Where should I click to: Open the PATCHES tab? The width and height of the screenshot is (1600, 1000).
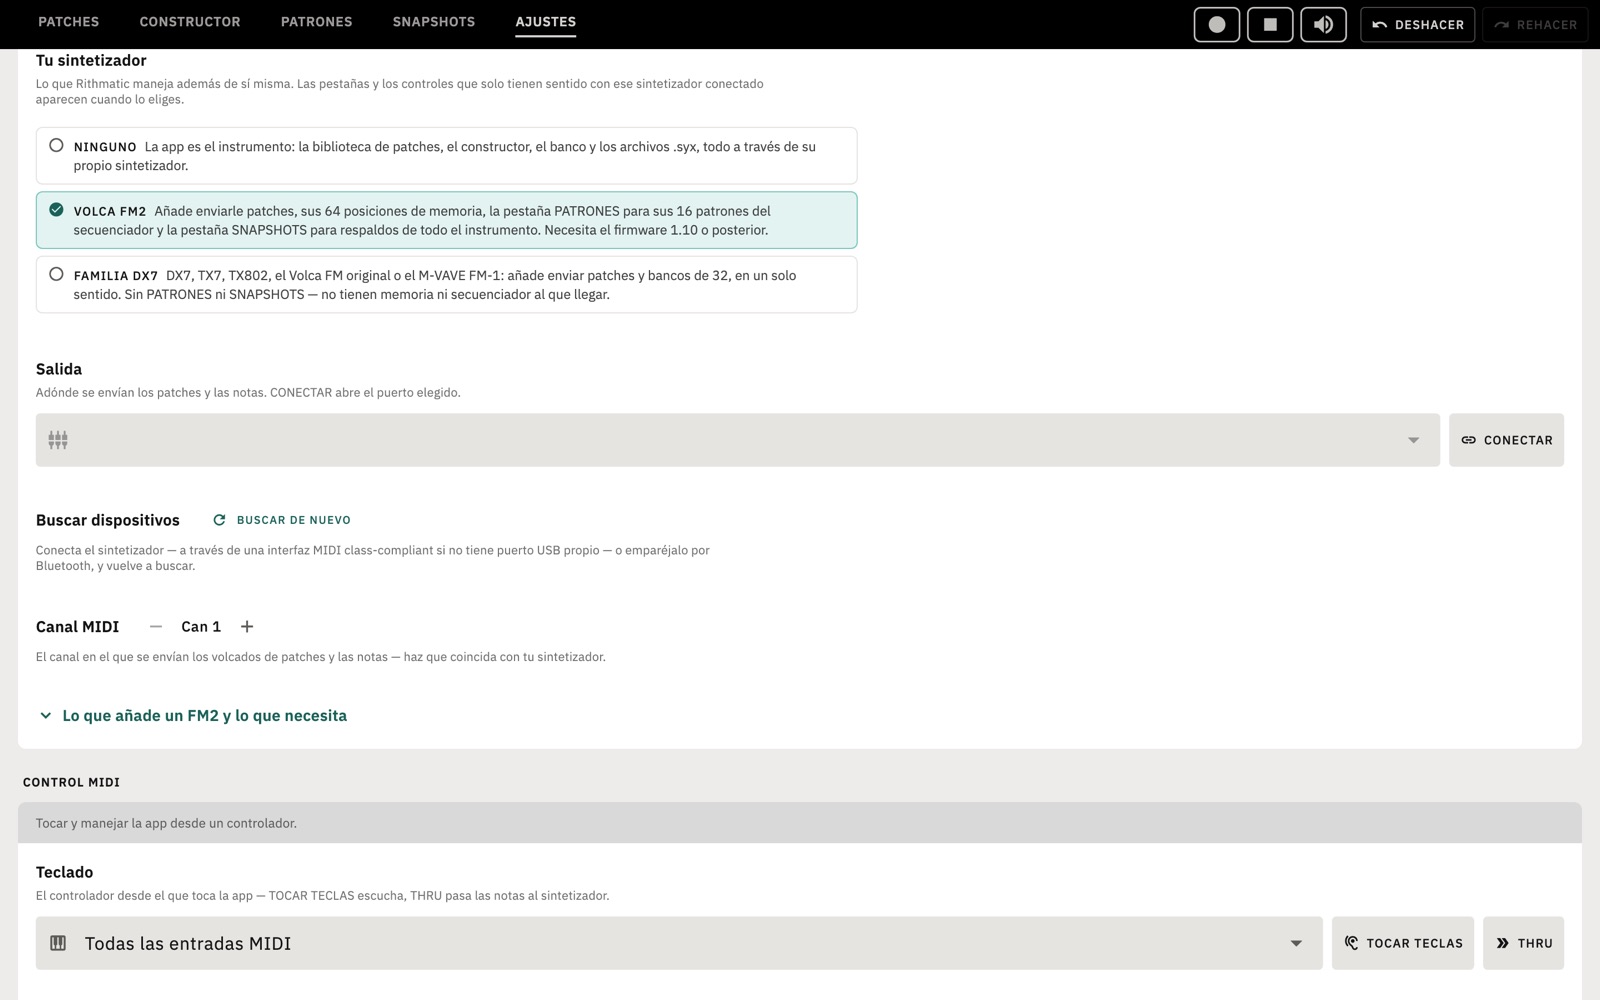69,21
